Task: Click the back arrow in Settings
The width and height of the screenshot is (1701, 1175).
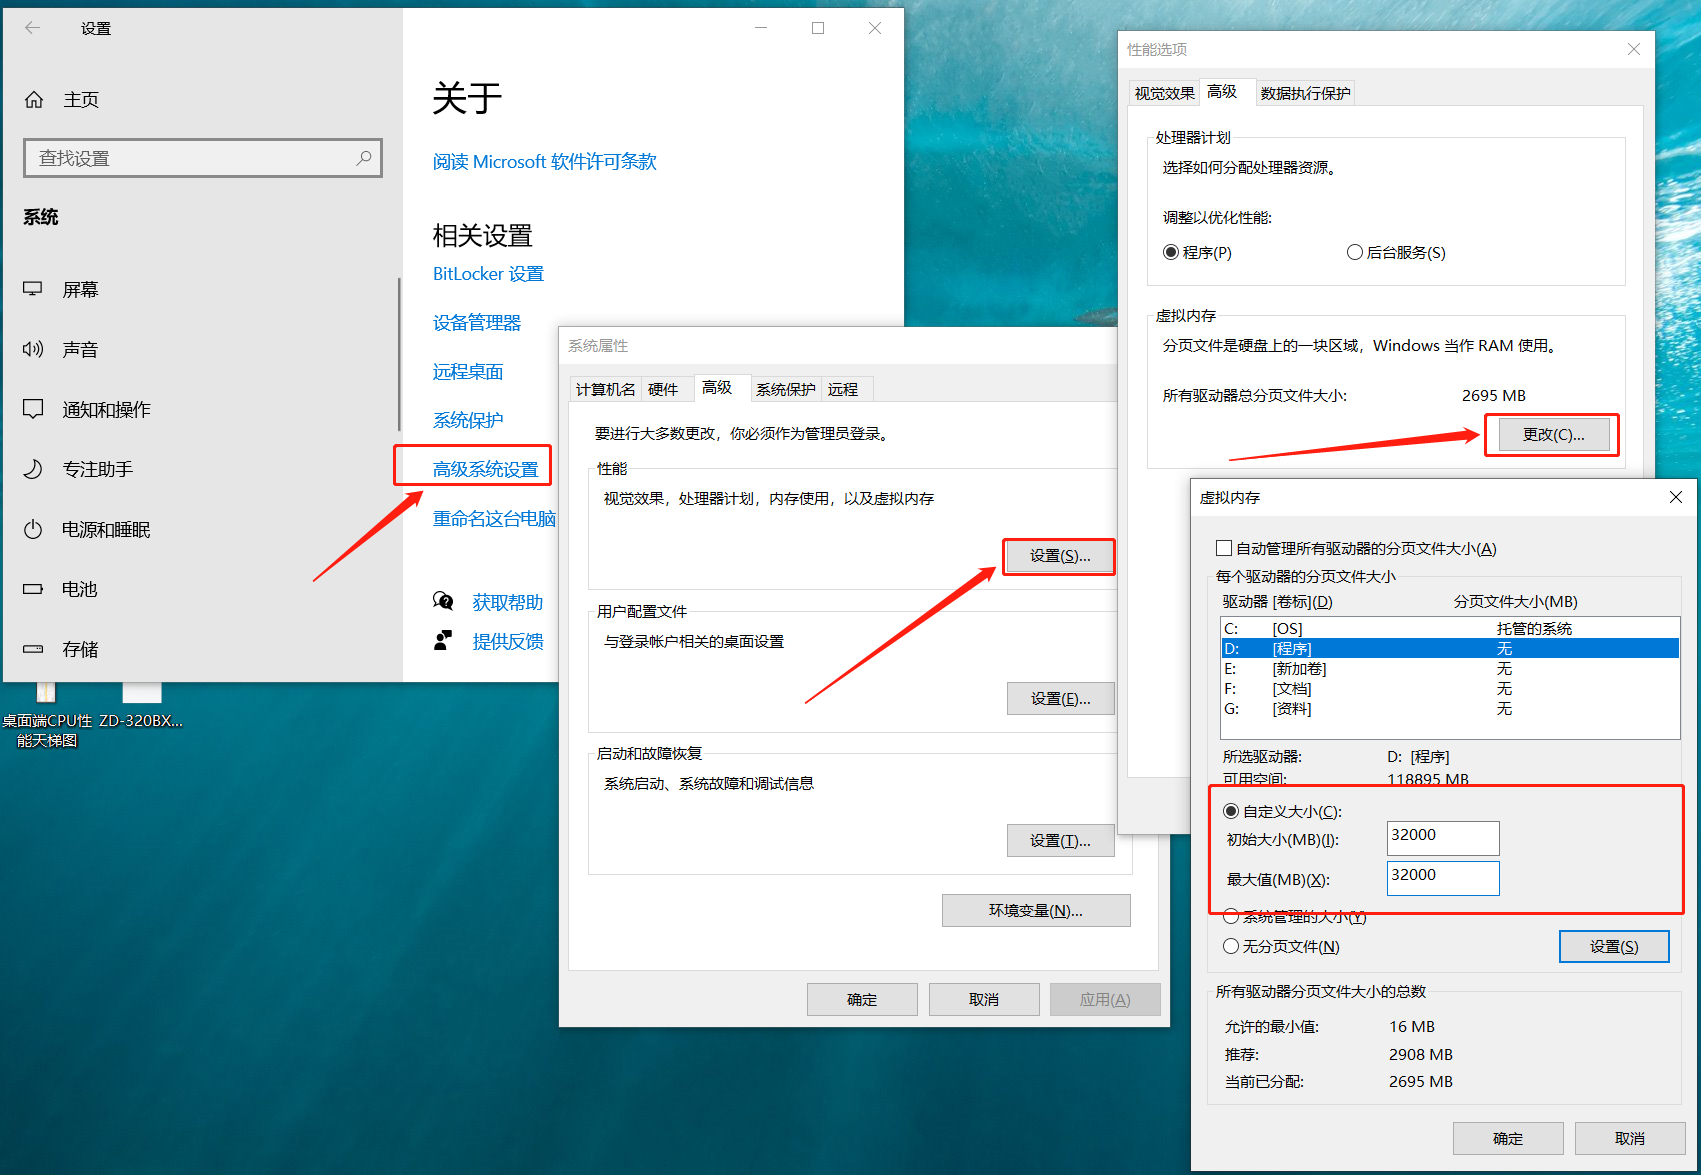Action: pyautogui.click(x=32, y=27)
